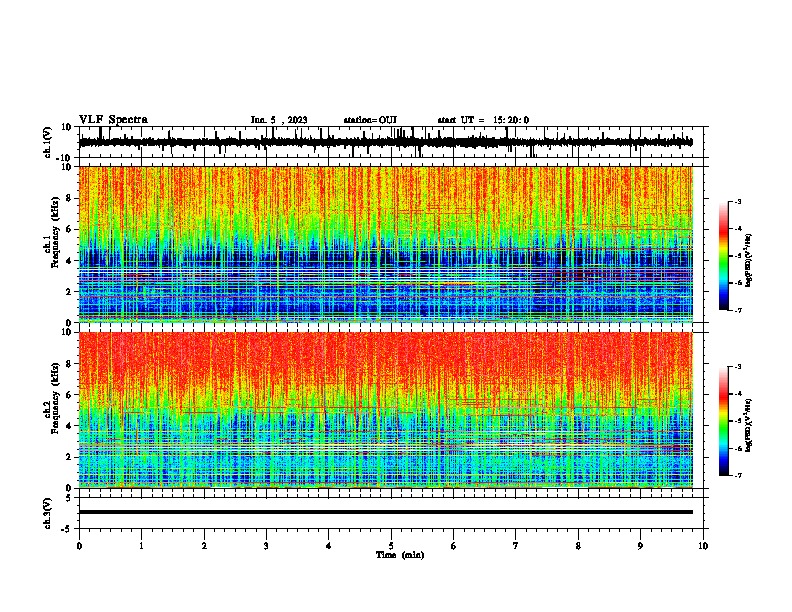Click the ch.2 colorbar PSD unit label
The image size is (792, 612).
748,425
